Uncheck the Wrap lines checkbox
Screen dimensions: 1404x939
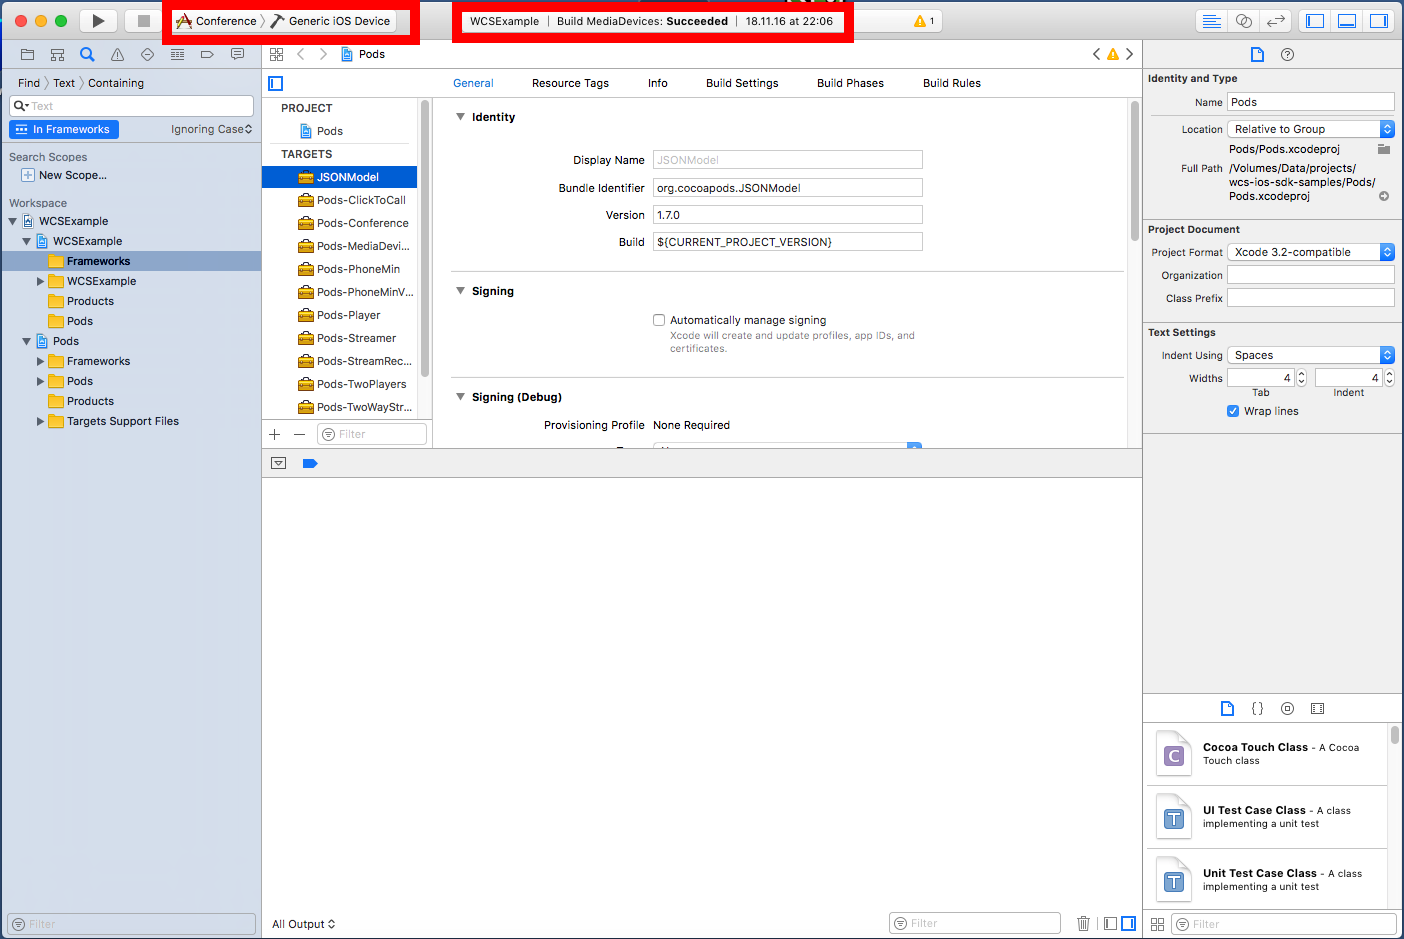click(x=1233, y=411)
